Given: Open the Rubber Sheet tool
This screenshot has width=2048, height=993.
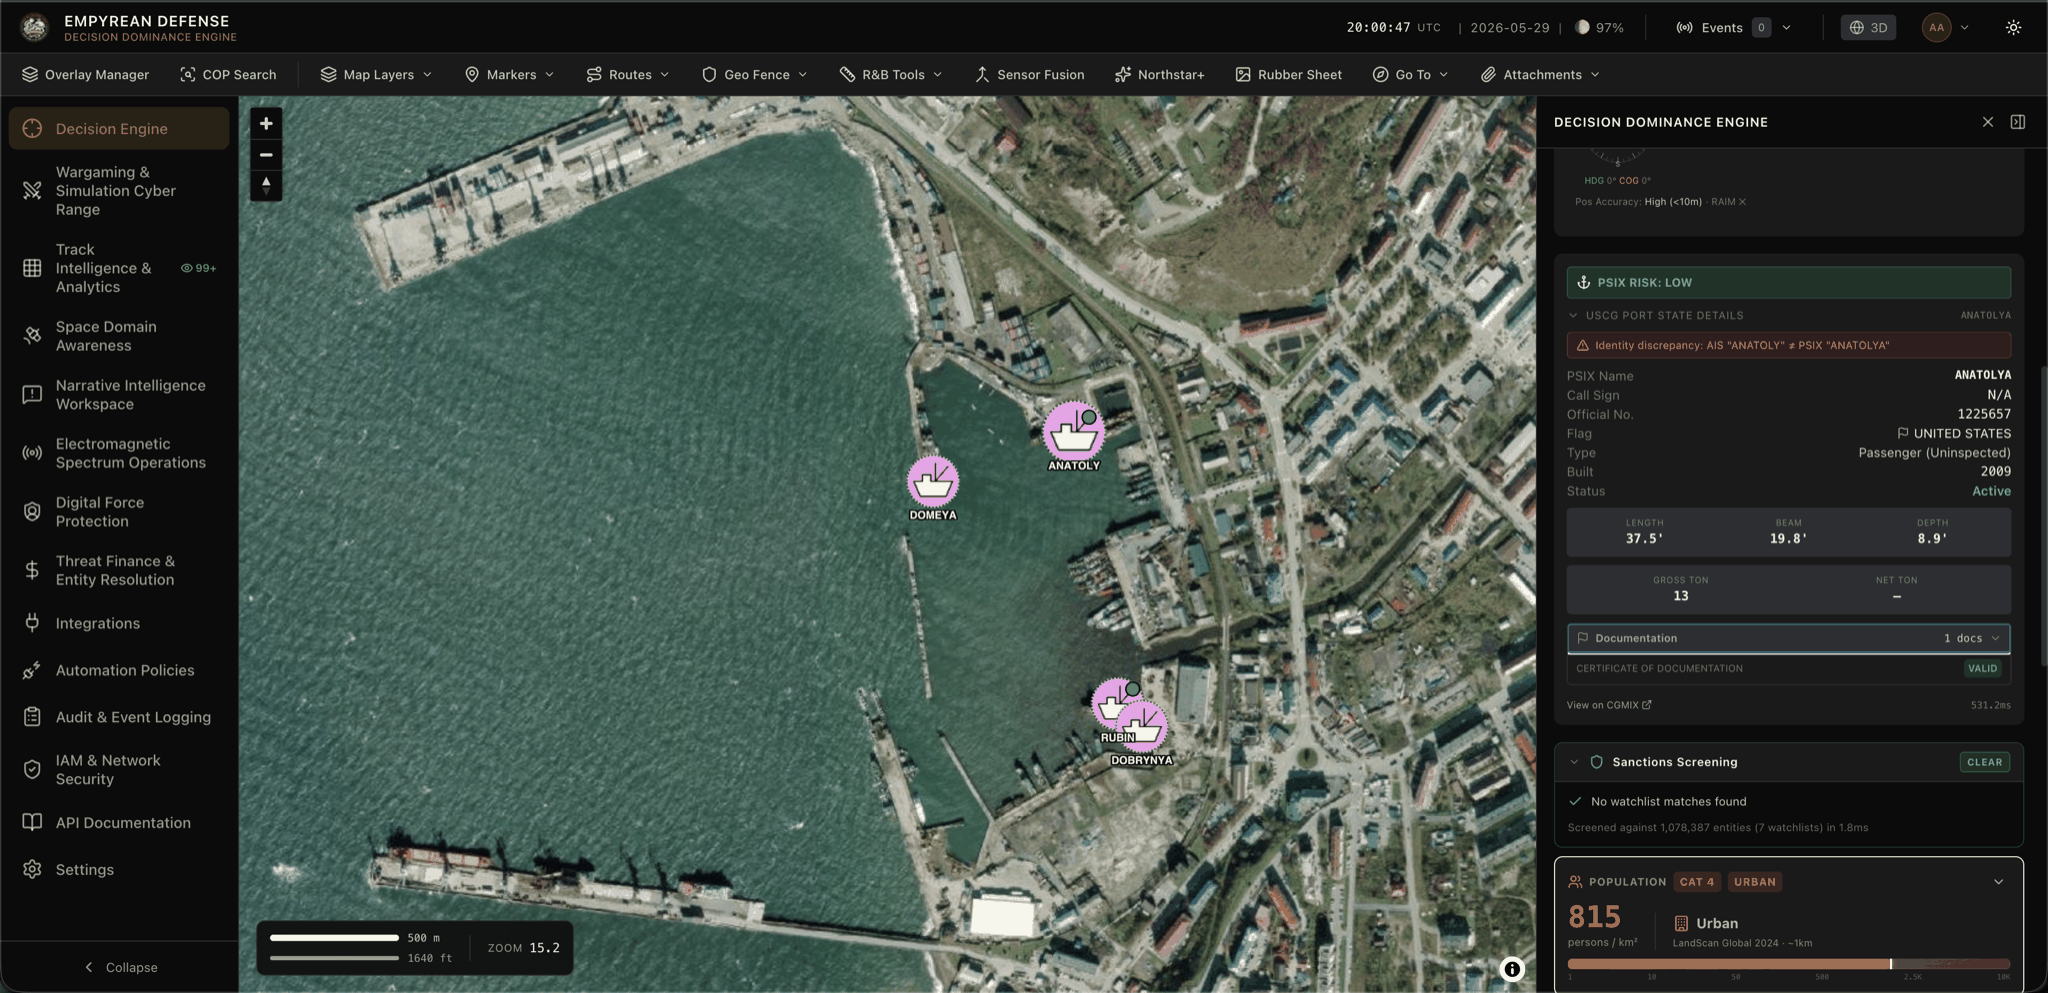Looking at the screenshot, I should pos(1289,75).
